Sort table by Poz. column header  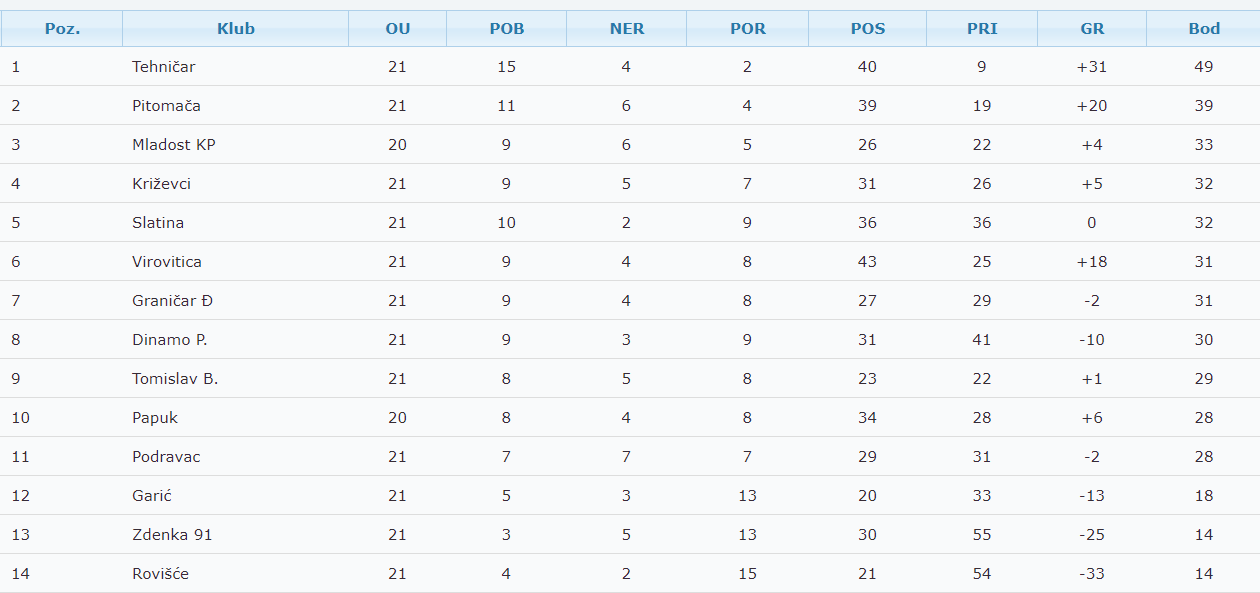tap(62, 29)
